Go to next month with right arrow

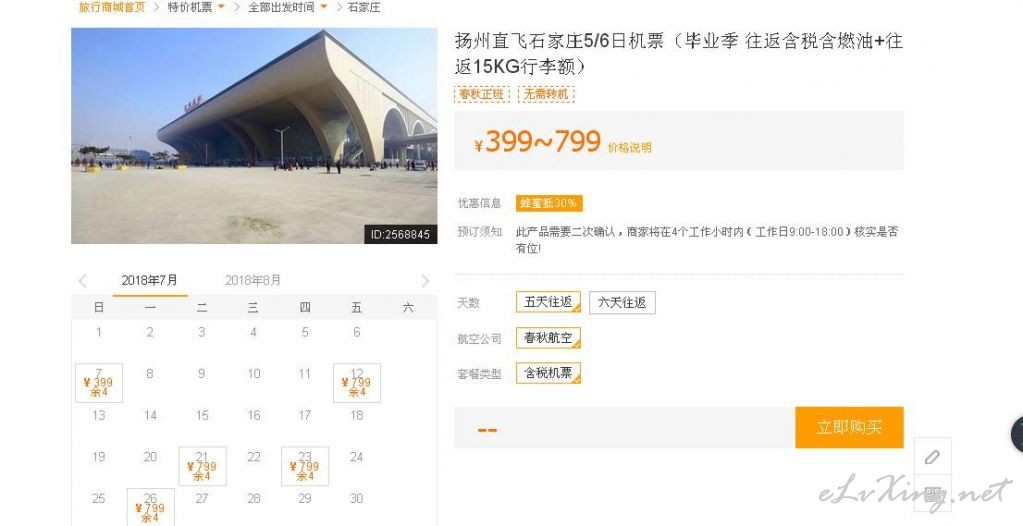[425, 281]
